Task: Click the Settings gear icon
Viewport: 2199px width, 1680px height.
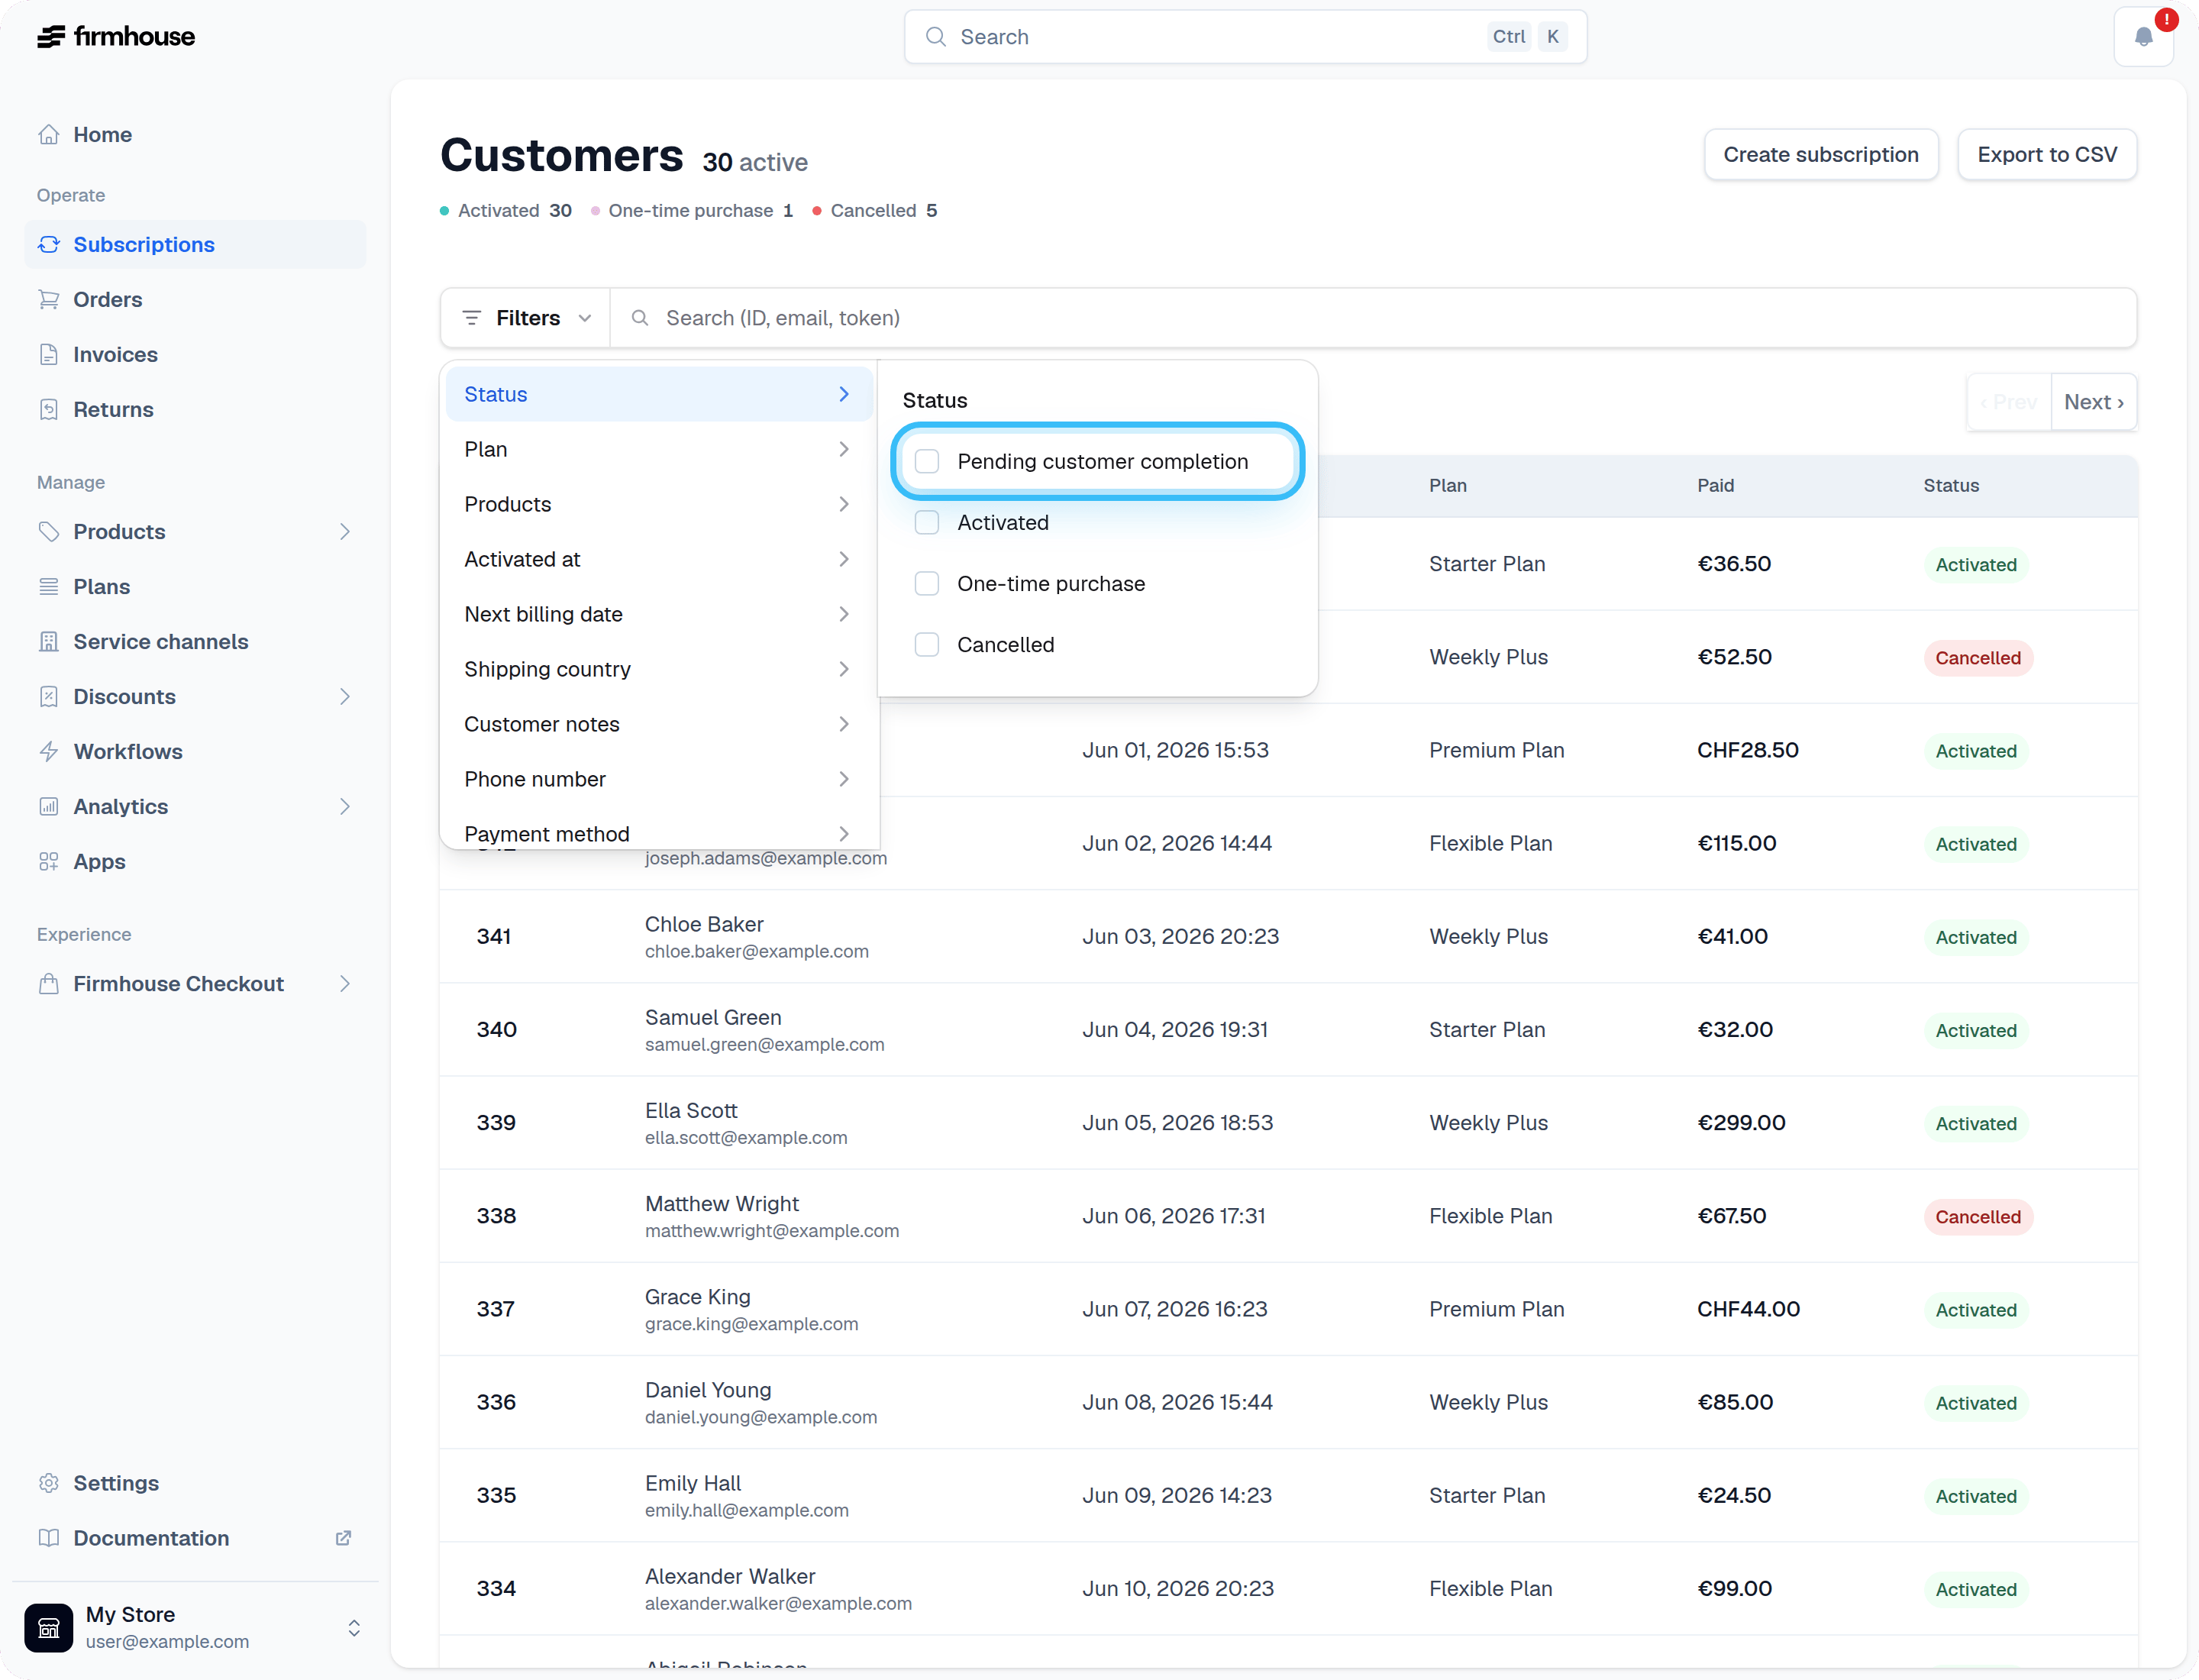Action: tap(48, 1482)
